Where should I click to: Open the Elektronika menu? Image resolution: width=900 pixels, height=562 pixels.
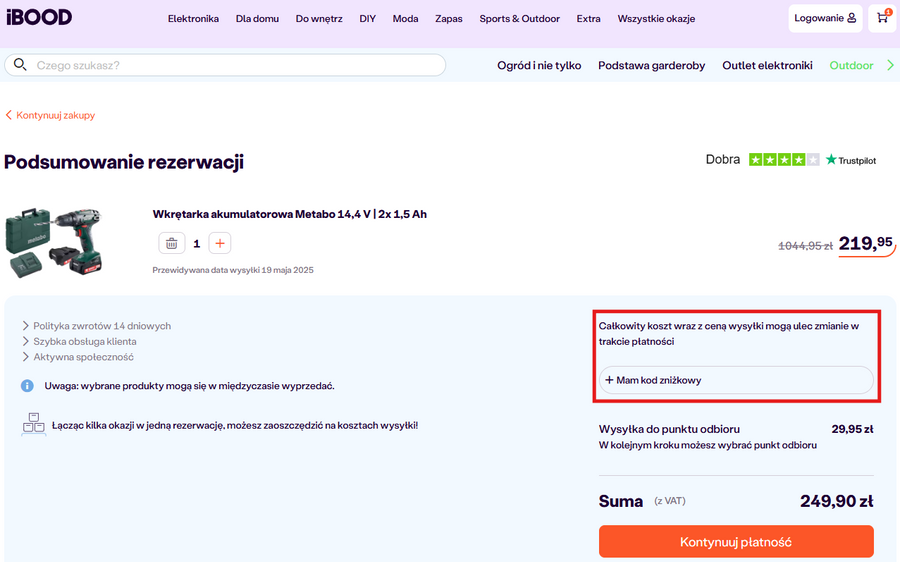coord(193,19)
